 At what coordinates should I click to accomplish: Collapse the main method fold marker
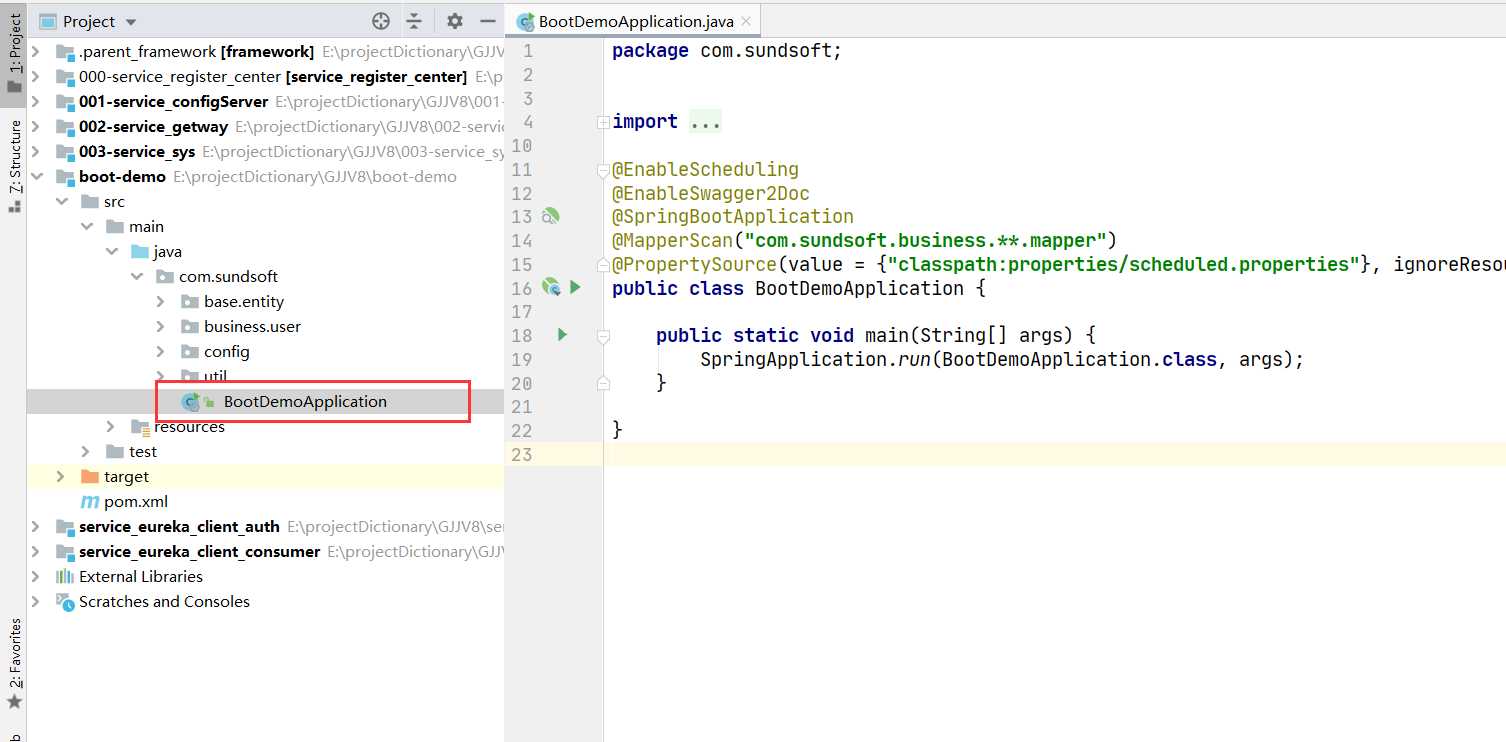(602, 337)
